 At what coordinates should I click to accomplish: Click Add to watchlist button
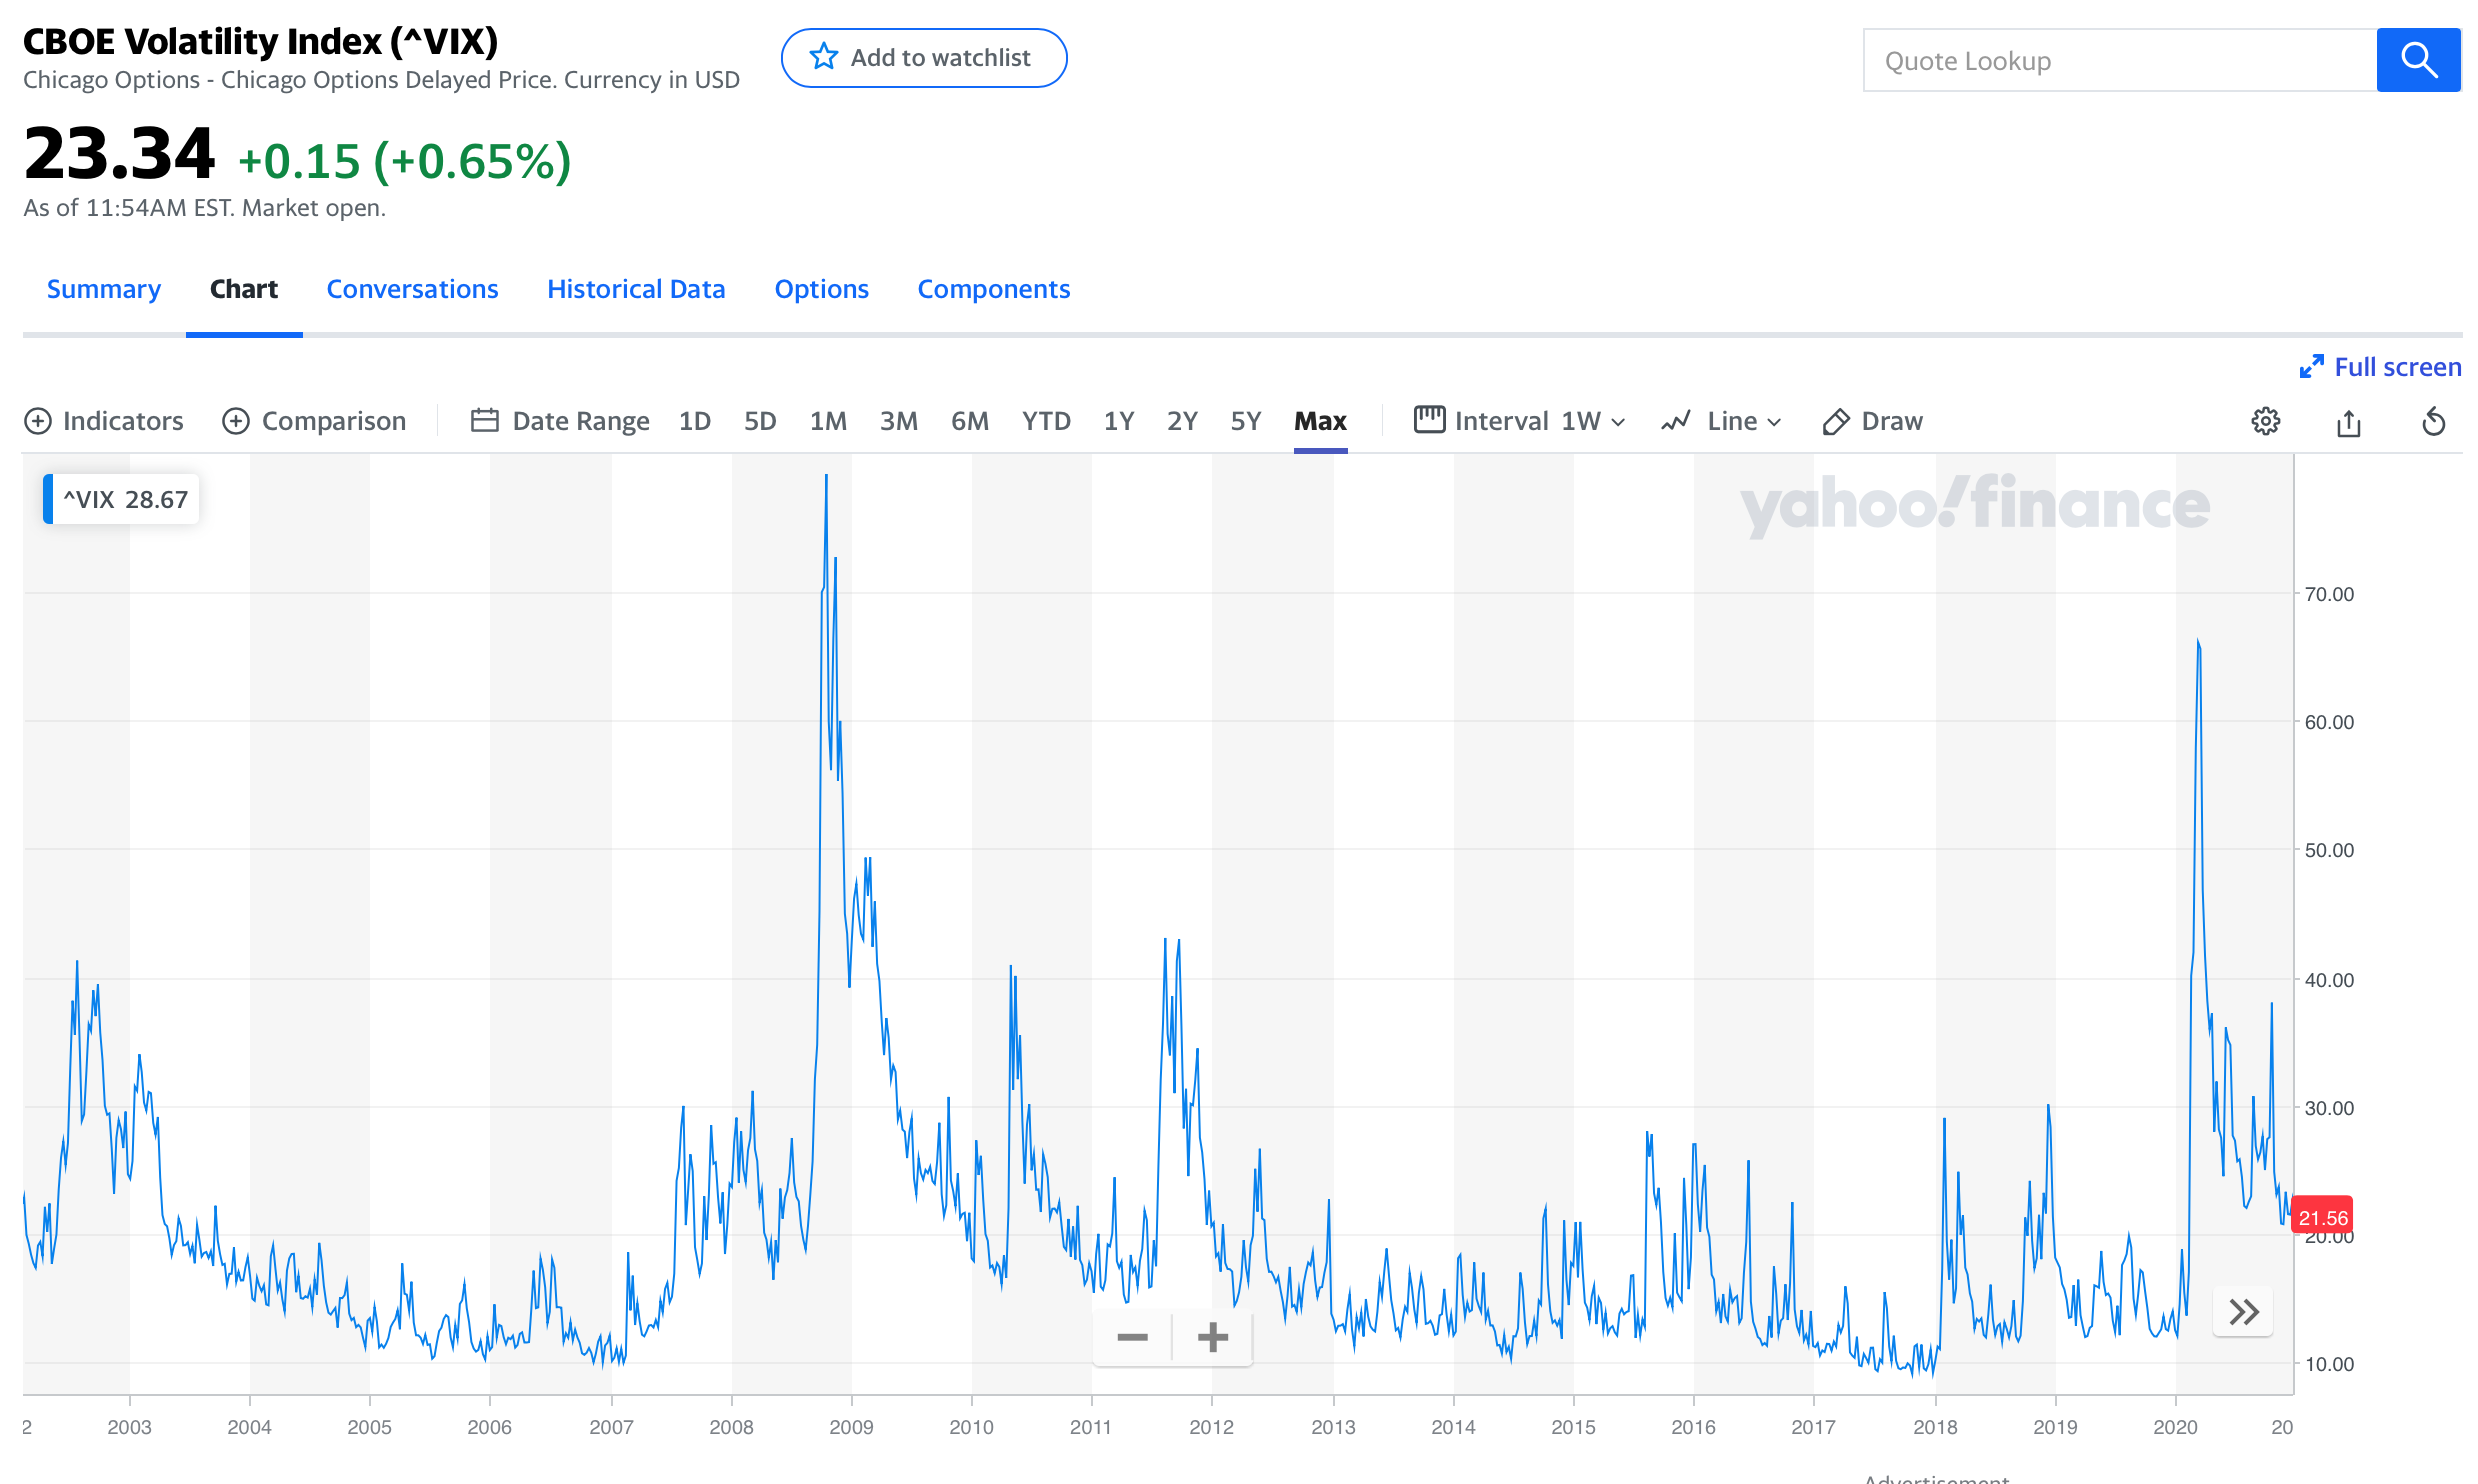[923, 58]
